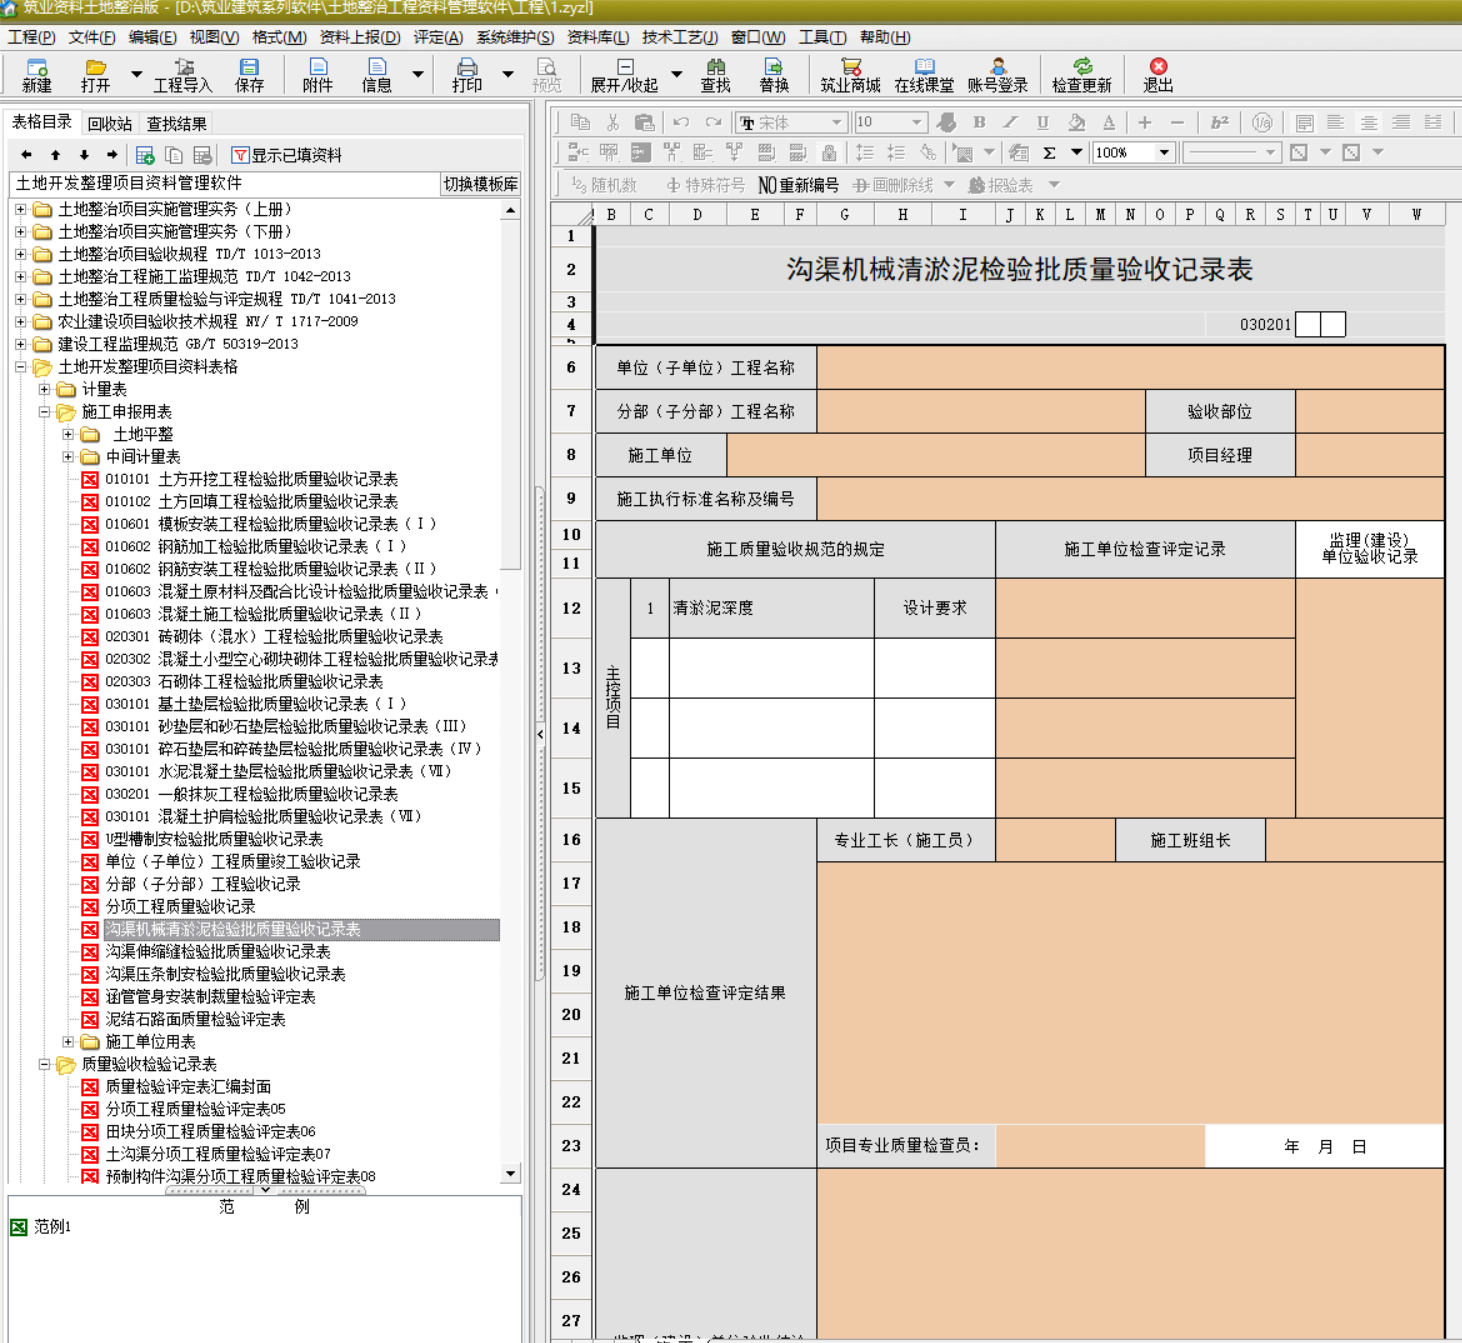Click the 打开 (Open) folder icon
Image resolution: width=1462 pixels, height=1343 pixels.
[x=96, y=67]
